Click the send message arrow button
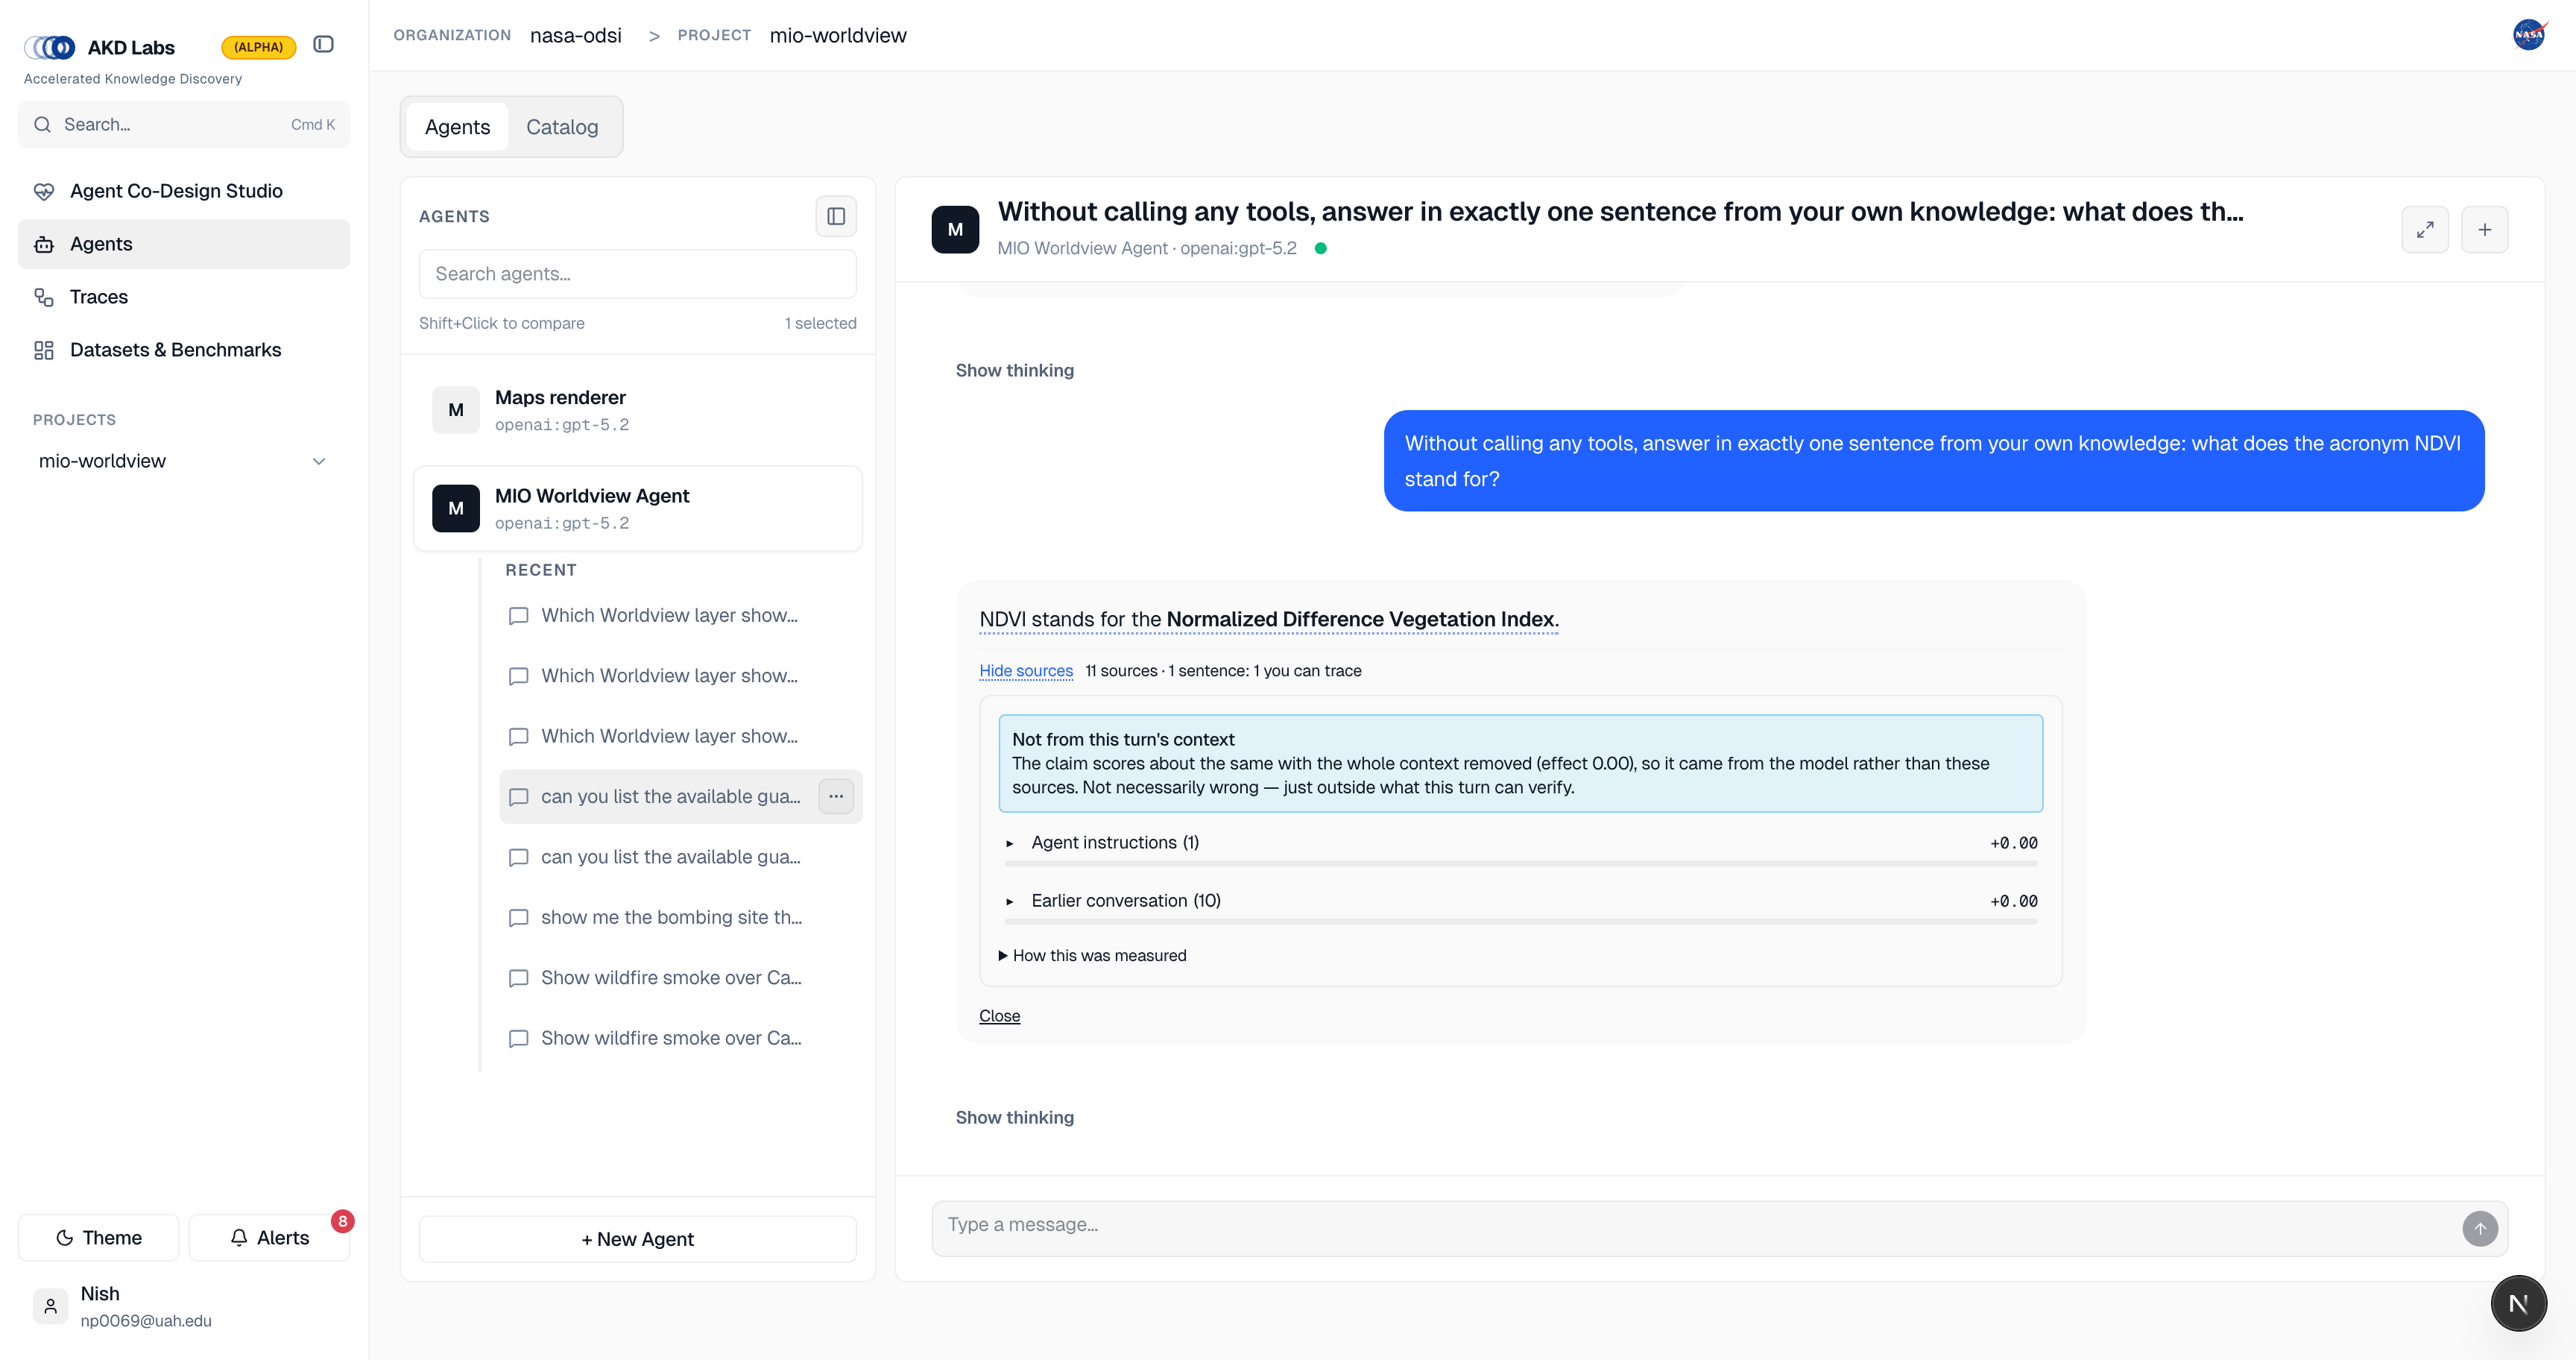The image size is (2576, 1360). (2480, 1228)
